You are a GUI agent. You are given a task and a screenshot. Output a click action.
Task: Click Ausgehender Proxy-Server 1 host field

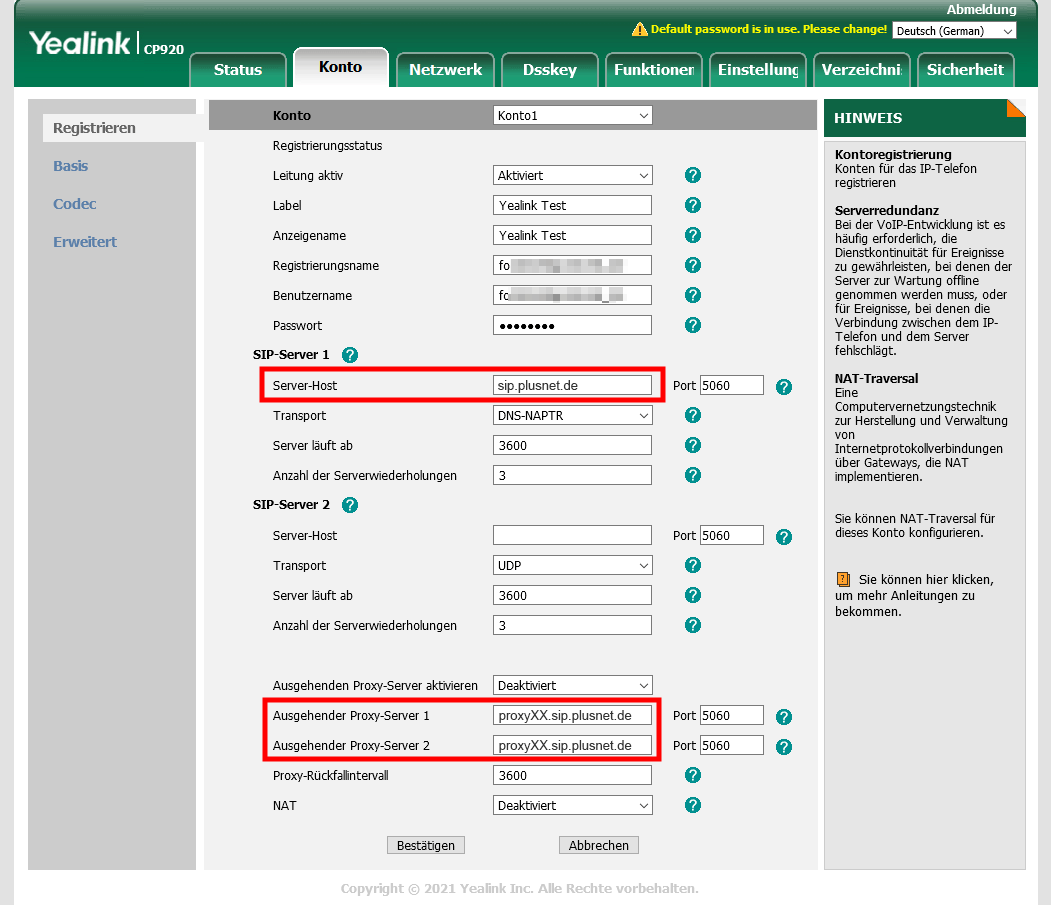tap(572, 715)
